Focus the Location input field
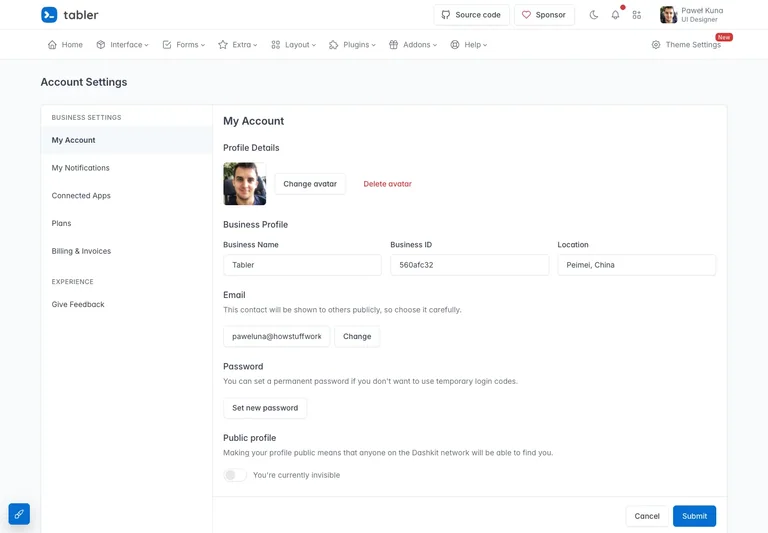768x533 pixels. click(x=637, y=265)
